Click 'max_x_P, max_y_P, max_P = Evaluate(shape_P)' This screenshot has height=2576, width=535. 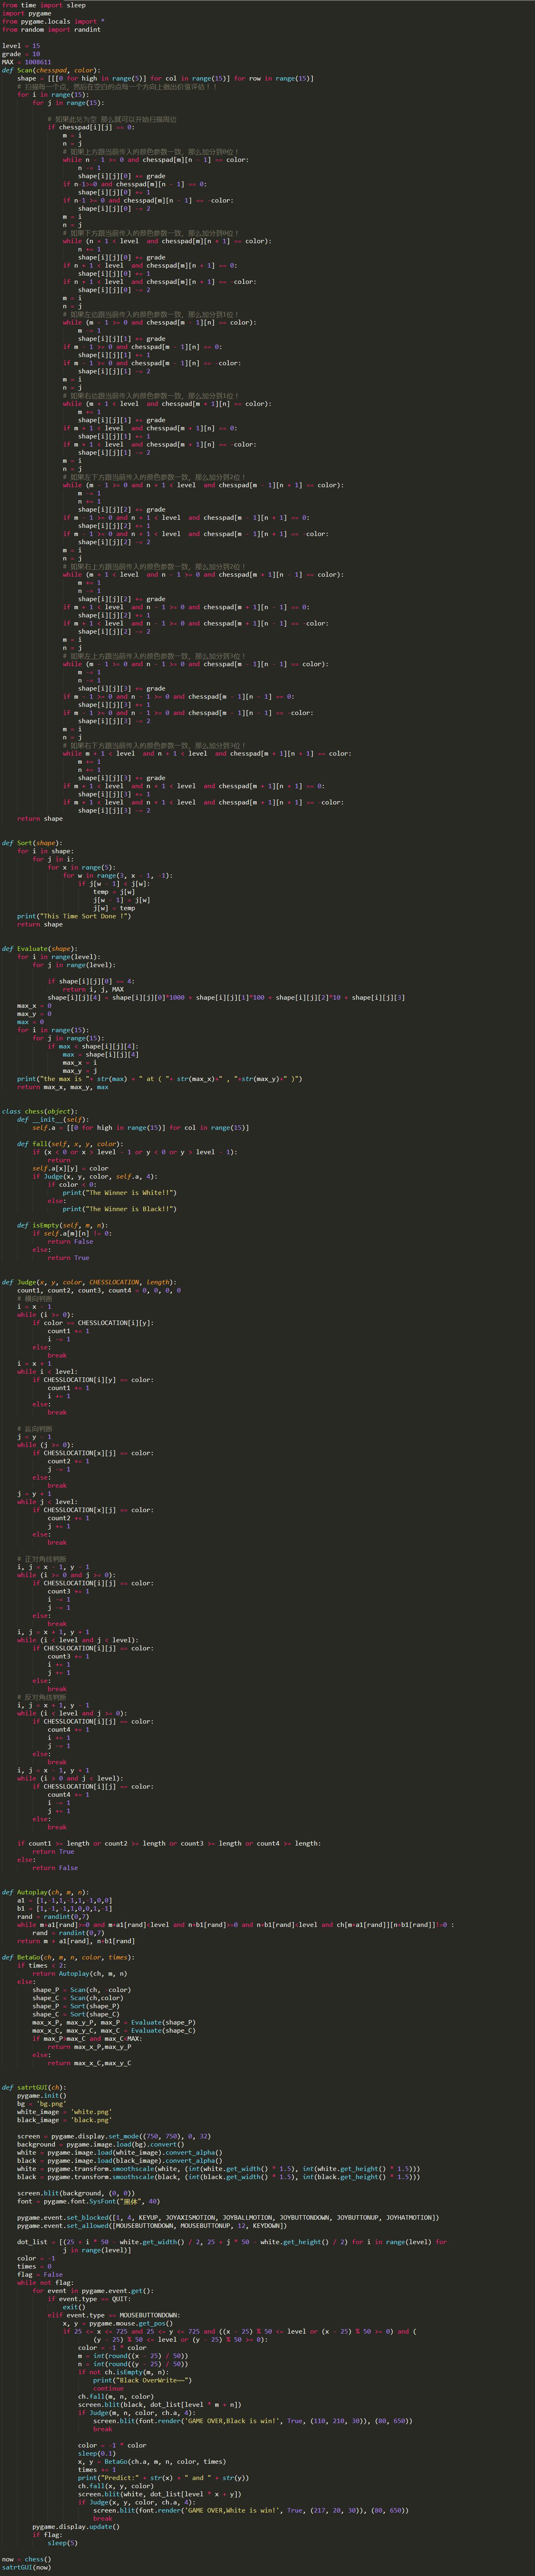[x=114, y=2022]
